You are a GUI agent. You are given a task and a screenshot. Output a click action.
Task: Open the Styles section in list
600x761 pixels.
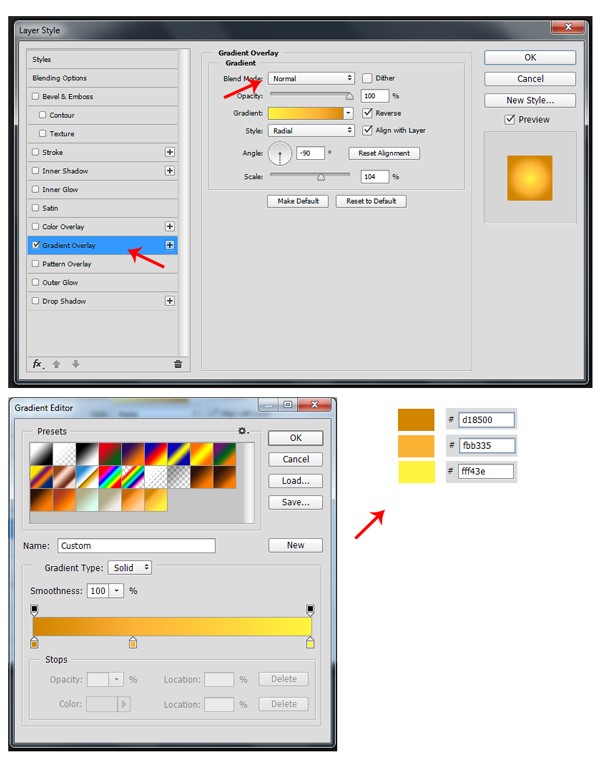coord(102,59)
